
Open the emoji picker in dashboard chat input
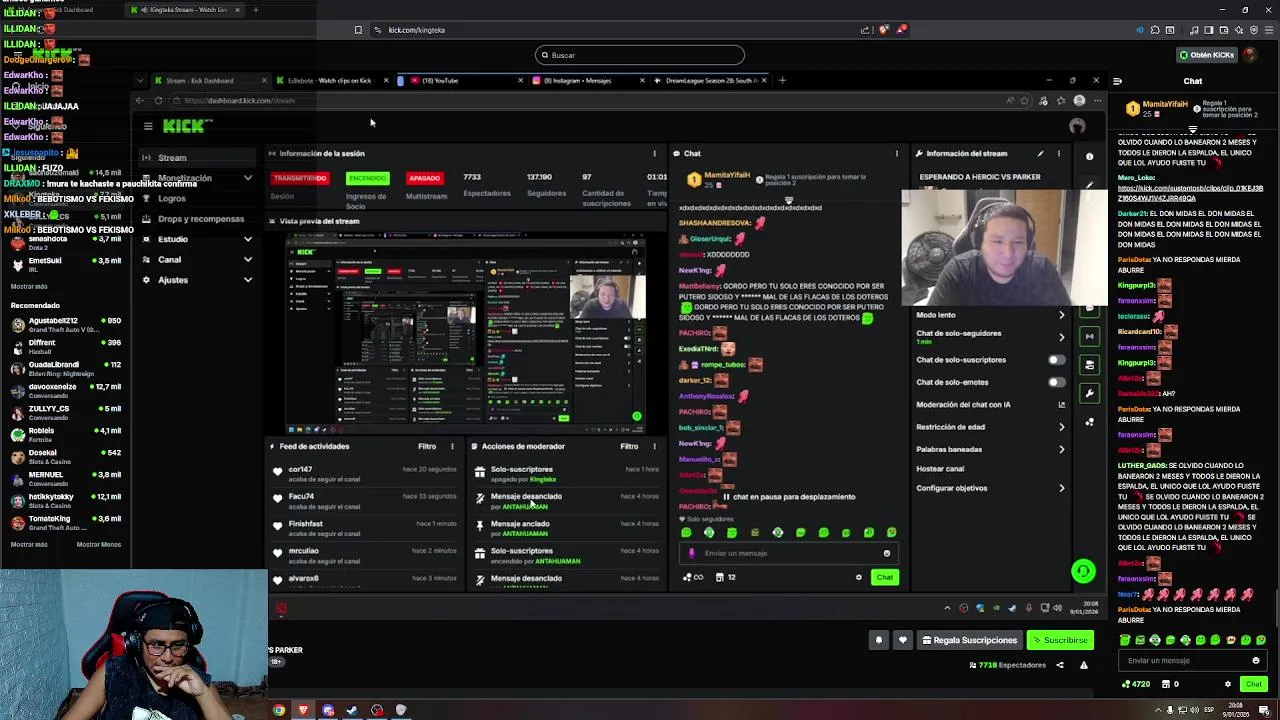pos(886,553)
